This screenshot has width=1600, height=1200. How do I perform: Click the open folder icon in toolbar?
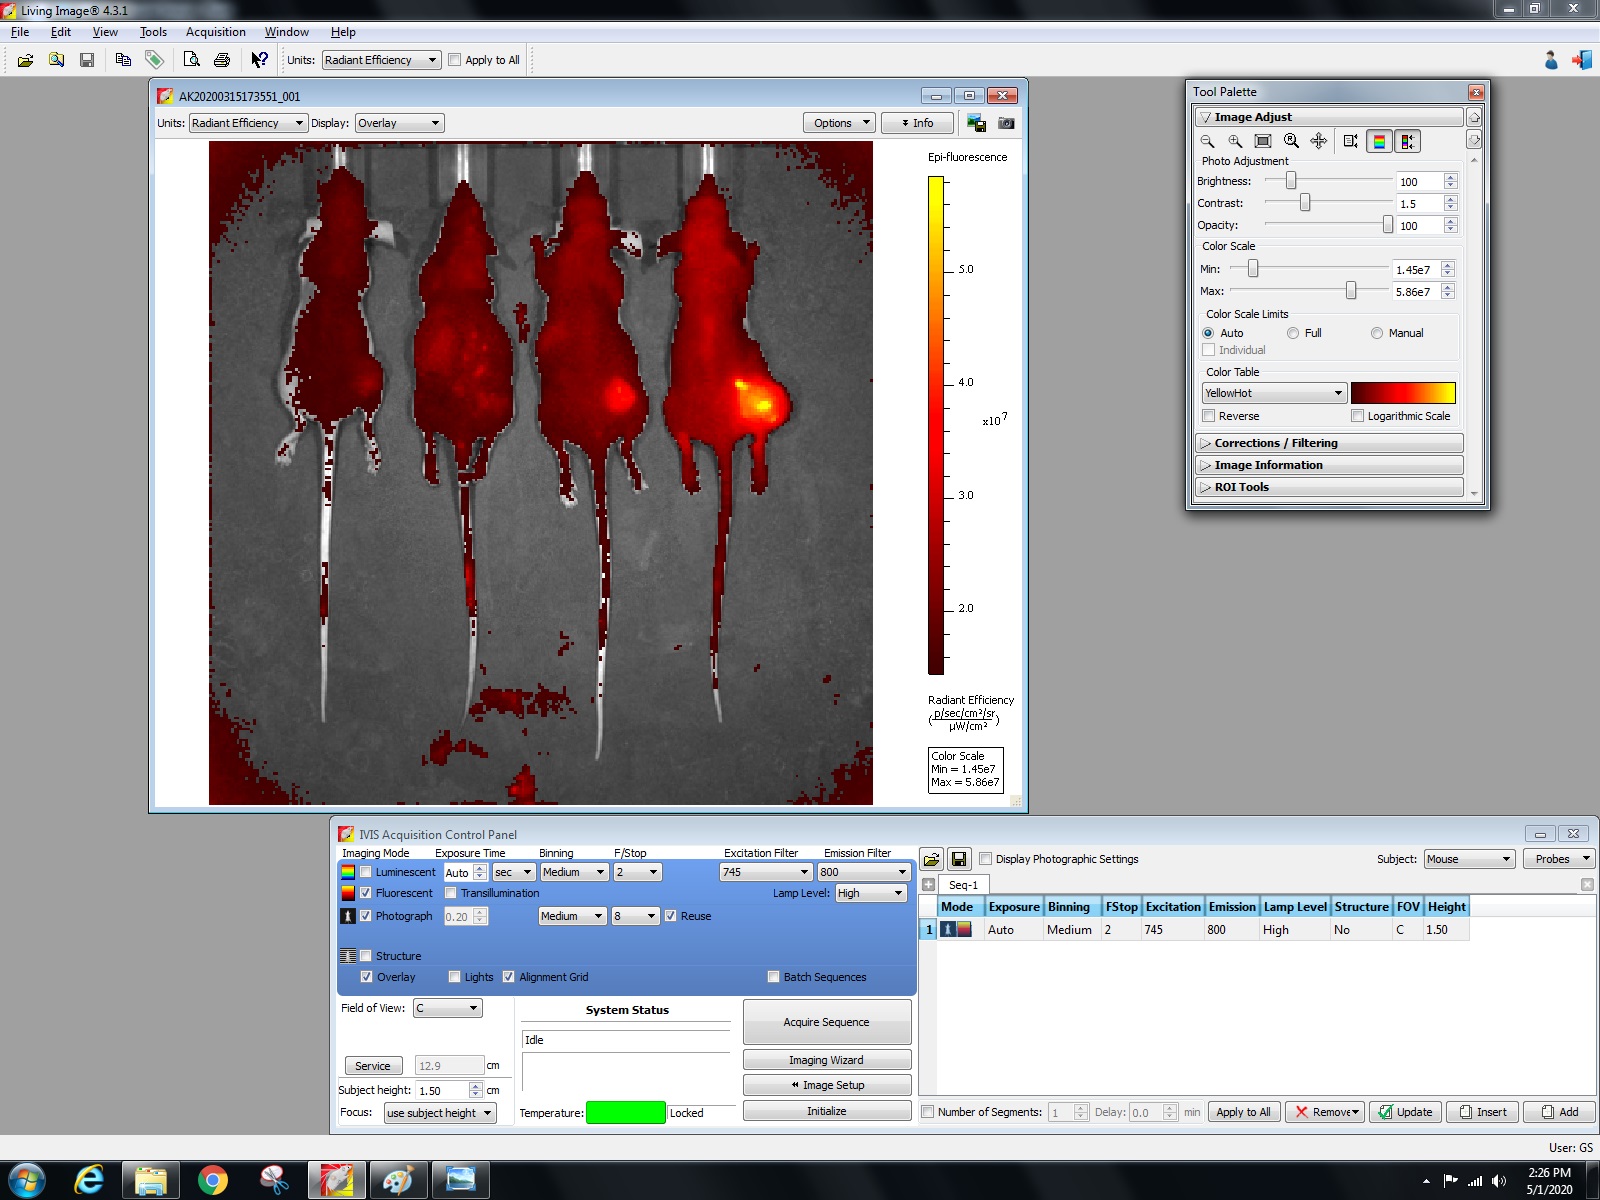point(25,60)
